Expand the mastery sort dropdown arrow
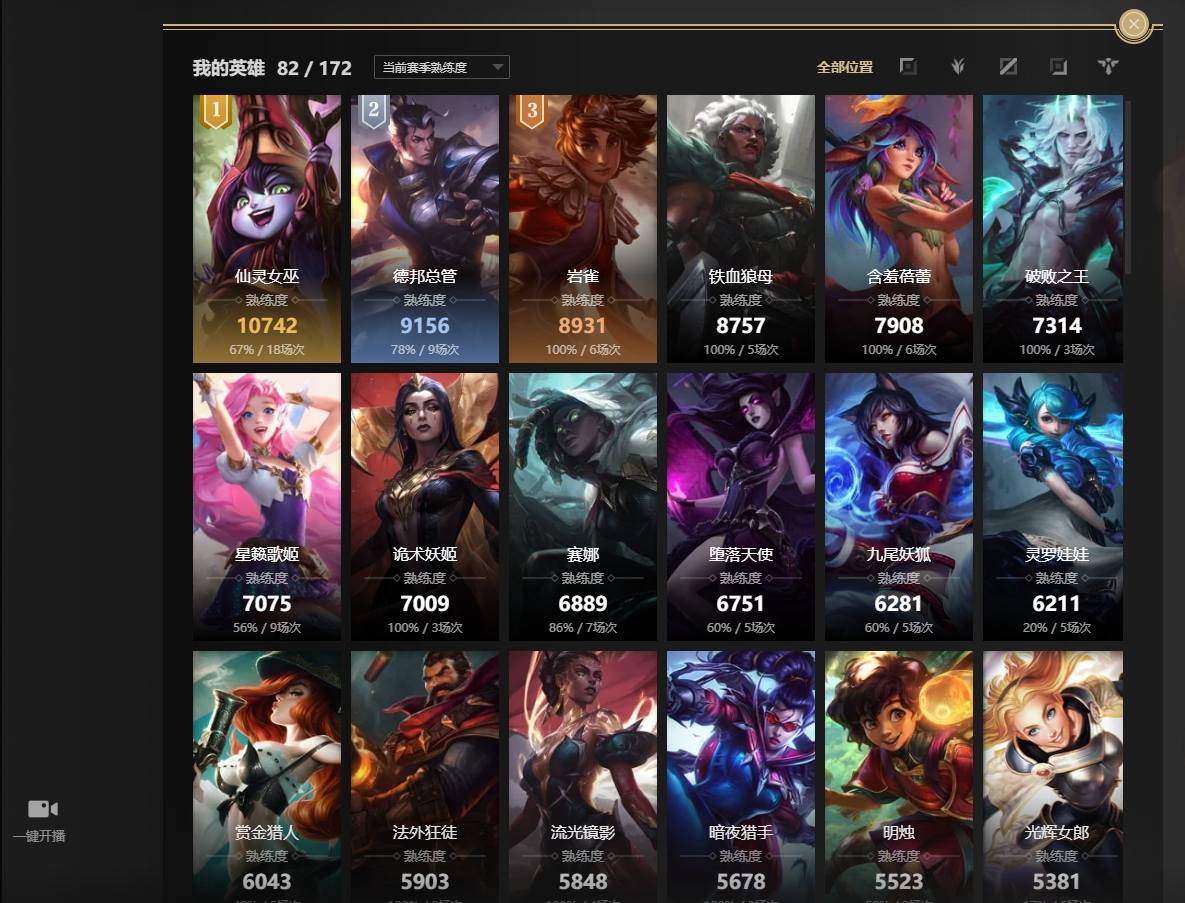 click(497, 67)
